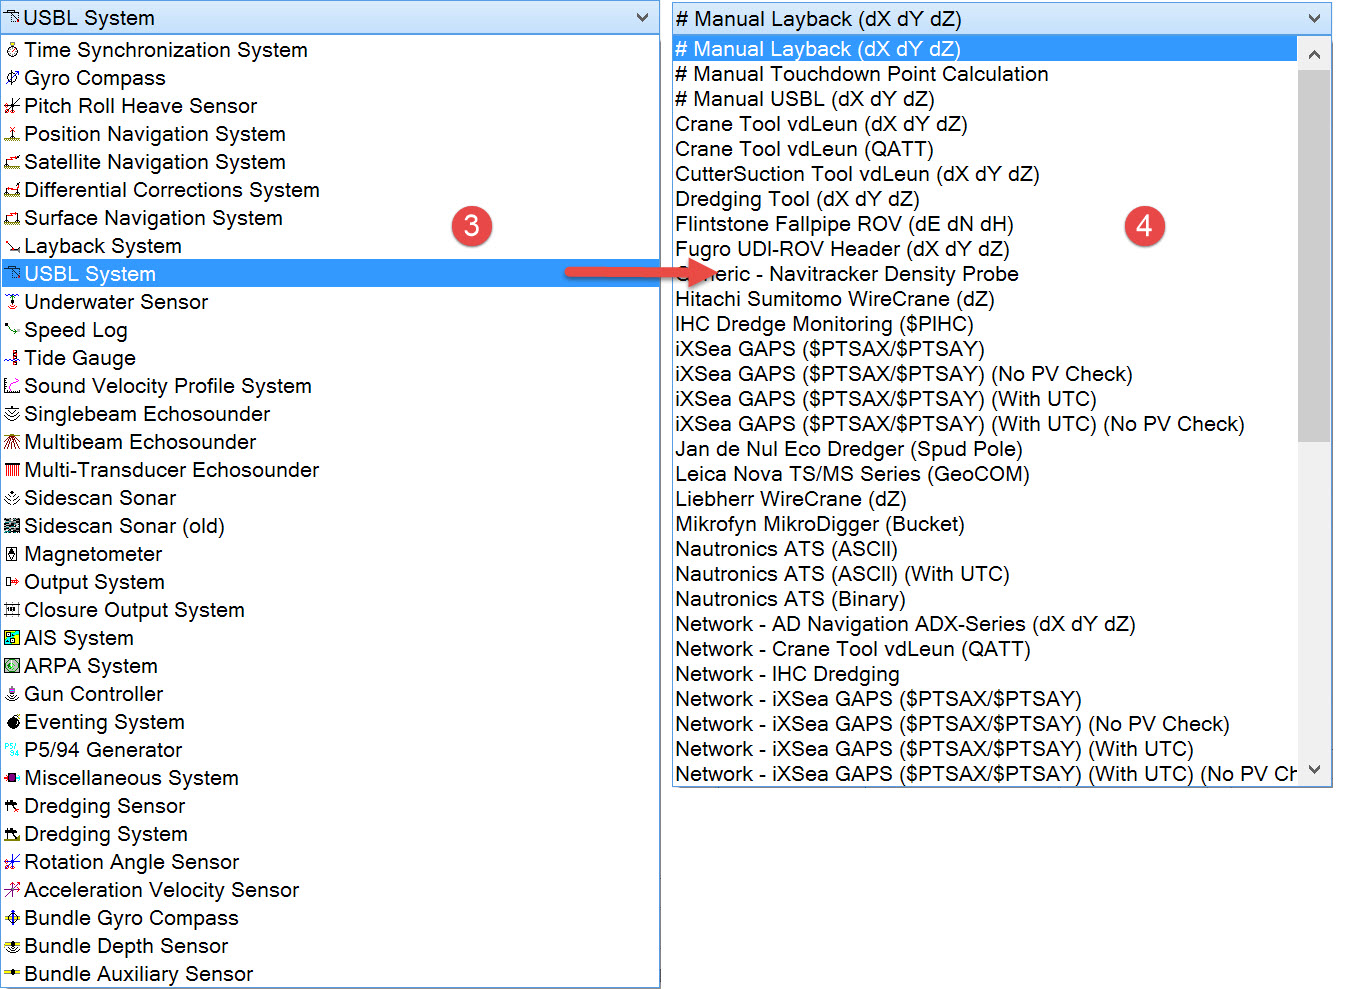Choose CutterSuction Tool vdLeun driver
The height and width of the screenshot is (989, 1347).
[x=985, y=174]
